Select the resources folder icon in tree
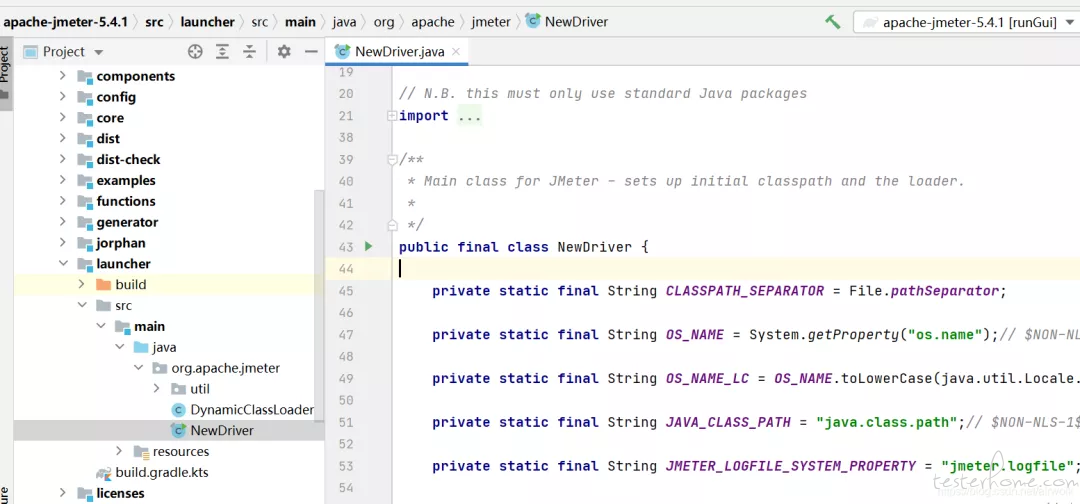The width and height of the screenshot is (1080, 504). click(x=141, y=452)
